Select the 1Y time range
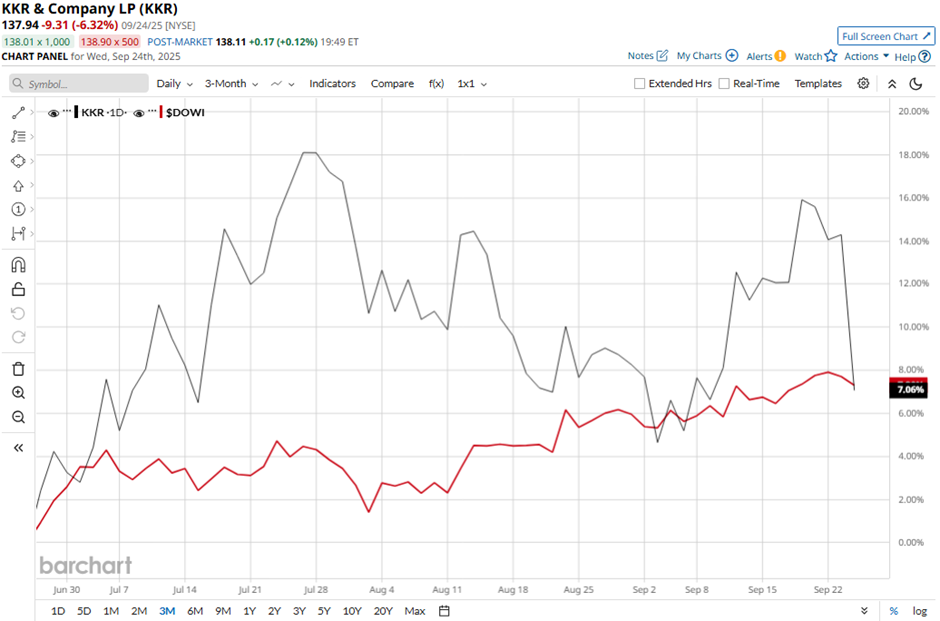The image size is (940, 621). pyautogui.click(x=249, y=611)
